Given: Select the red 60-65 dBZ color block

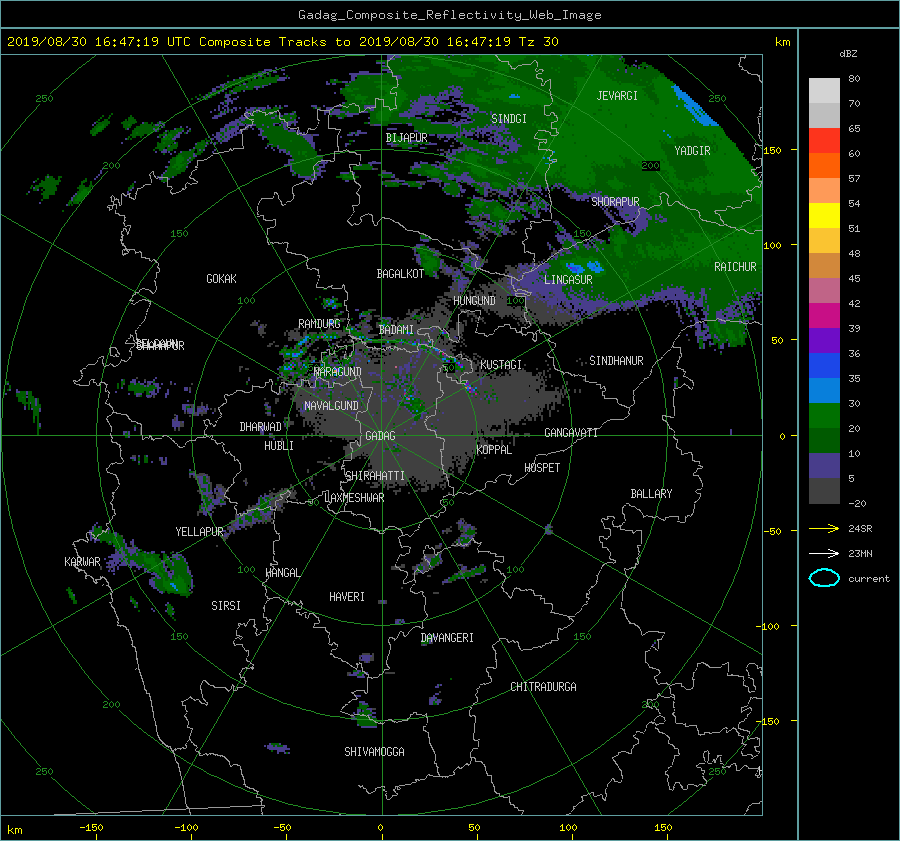Looking at the screenshot, I should (824, 141).
